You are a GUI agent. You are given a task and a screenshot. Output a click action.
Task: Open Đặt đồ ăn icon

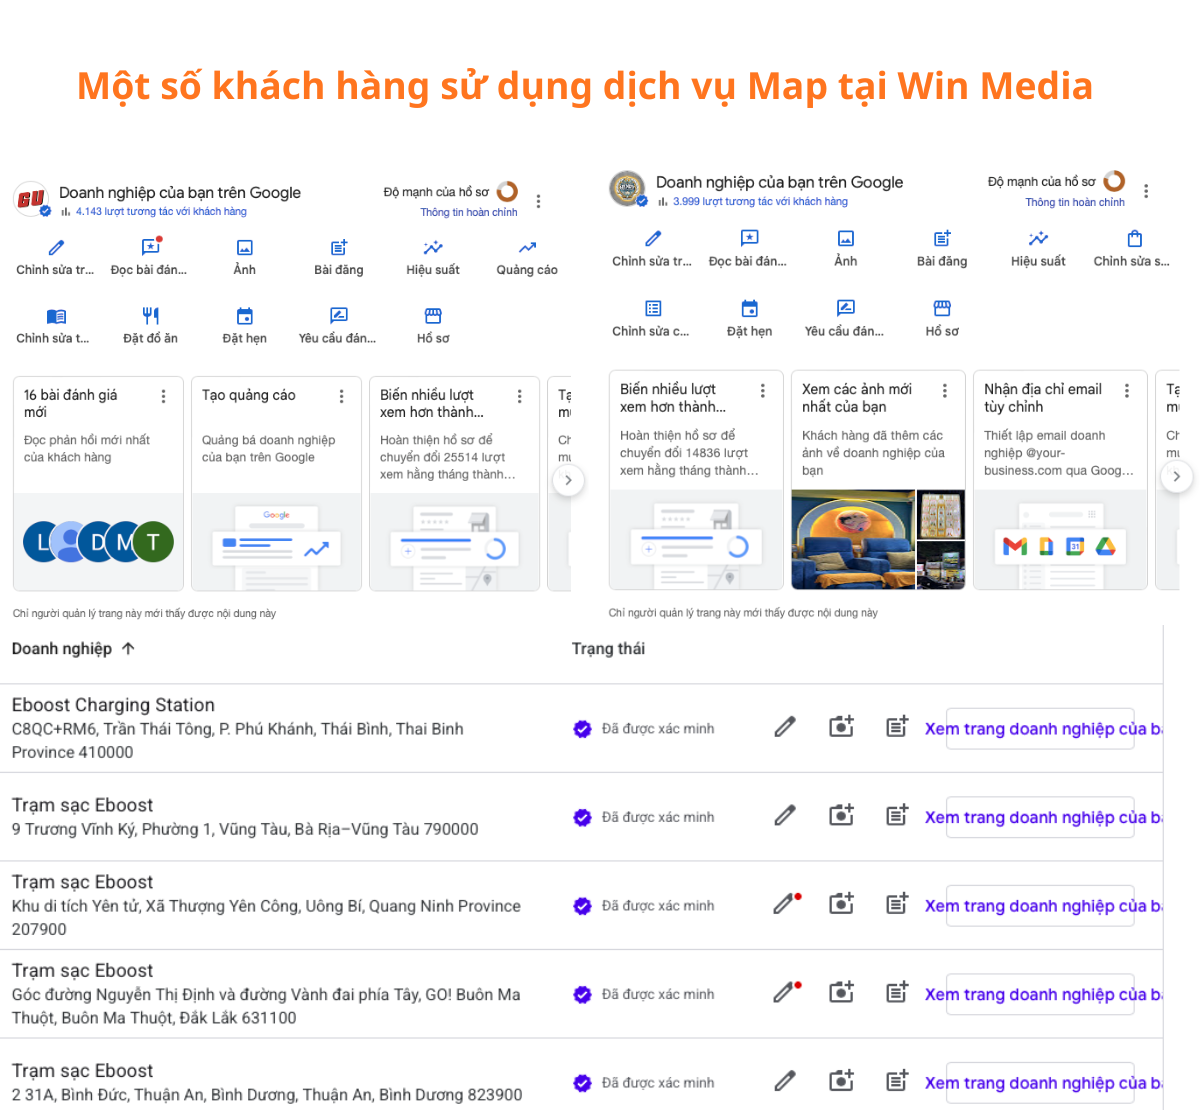(151, 316)
